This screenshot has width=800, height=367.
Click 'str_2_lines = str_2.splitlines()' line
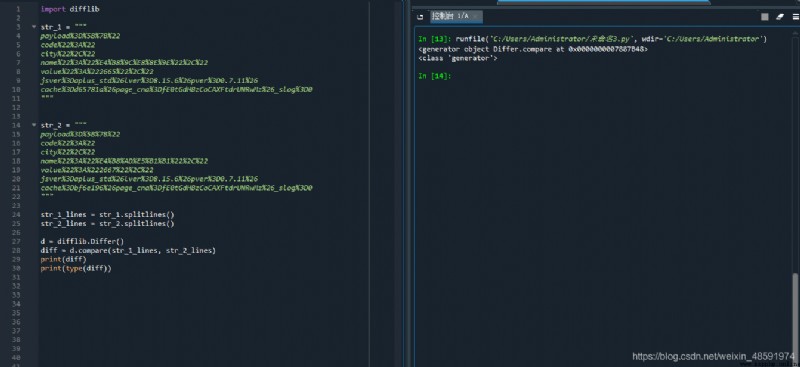click(108, 224)
